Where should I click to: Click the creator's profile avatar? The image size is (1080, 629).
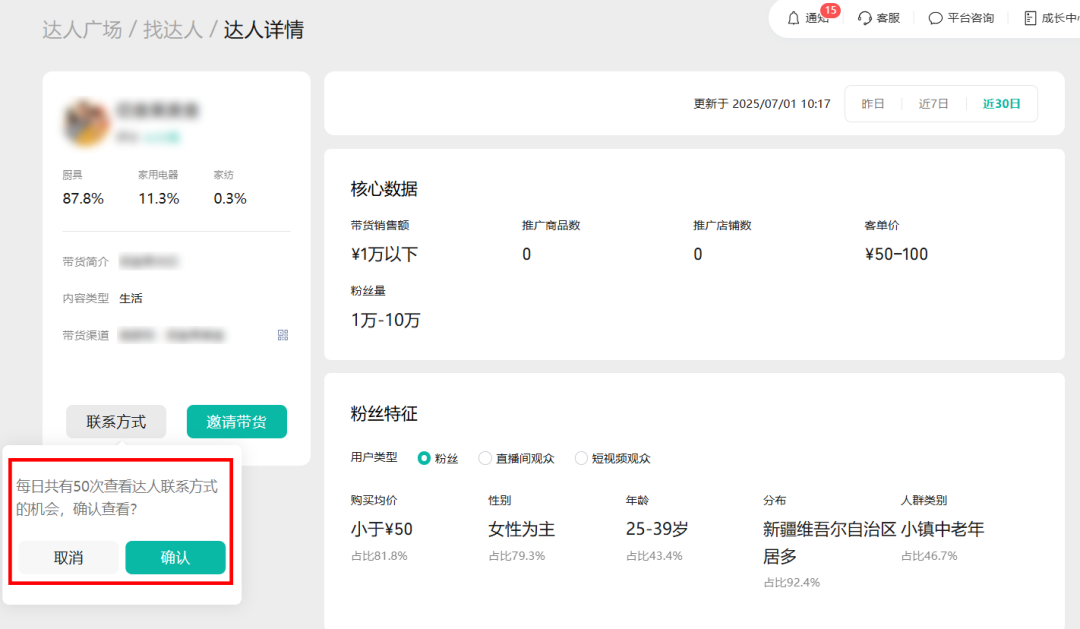(x=86, y=121)
